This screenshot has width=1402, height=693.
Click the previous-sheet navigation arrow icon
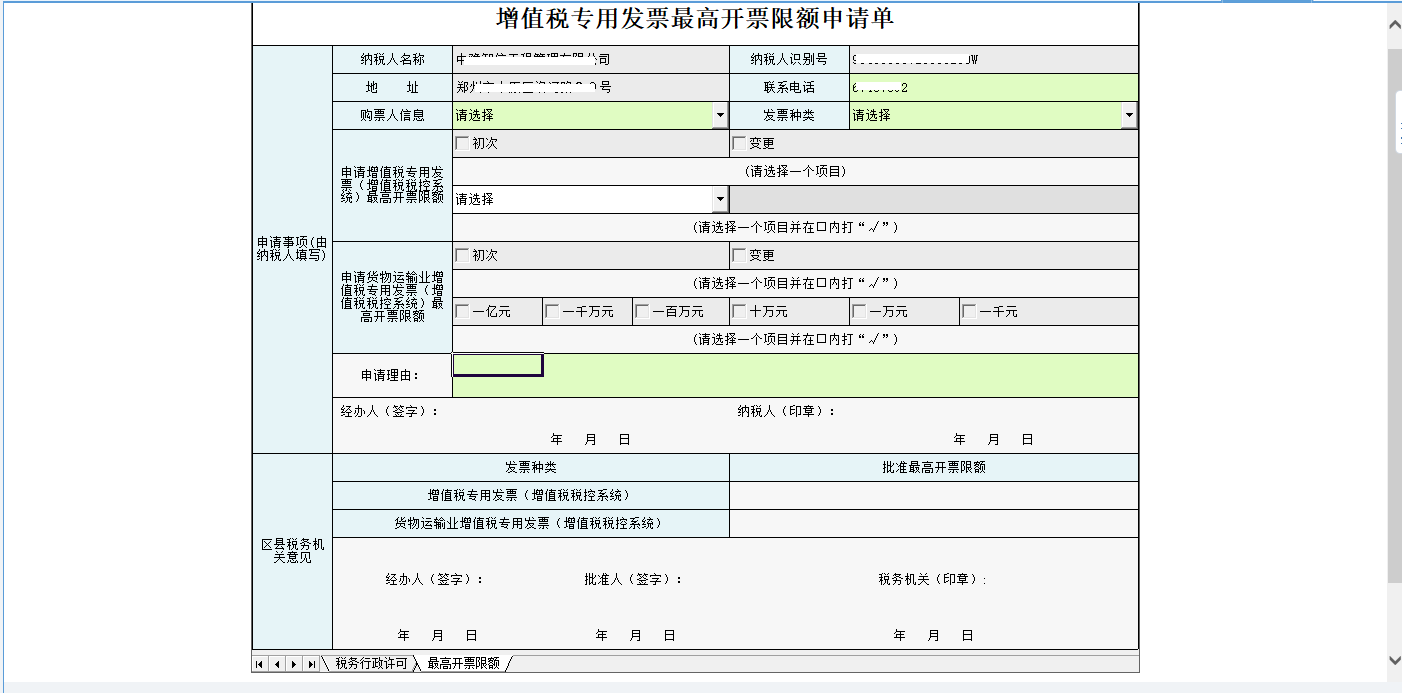coord(277,664)
